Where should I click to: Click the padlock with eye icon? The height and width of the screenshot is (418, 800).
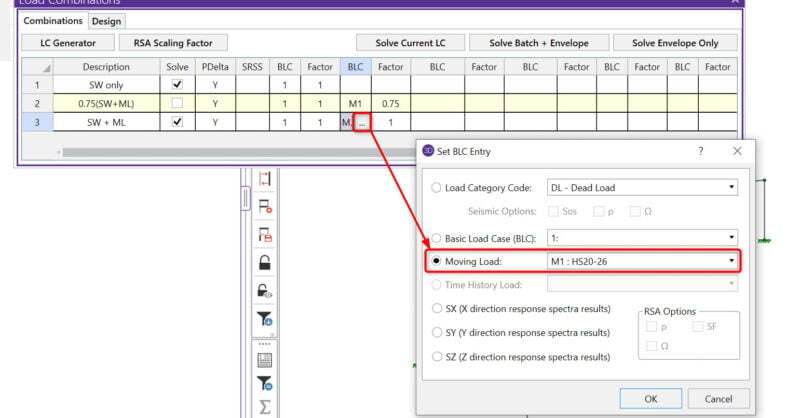point(266,291)
